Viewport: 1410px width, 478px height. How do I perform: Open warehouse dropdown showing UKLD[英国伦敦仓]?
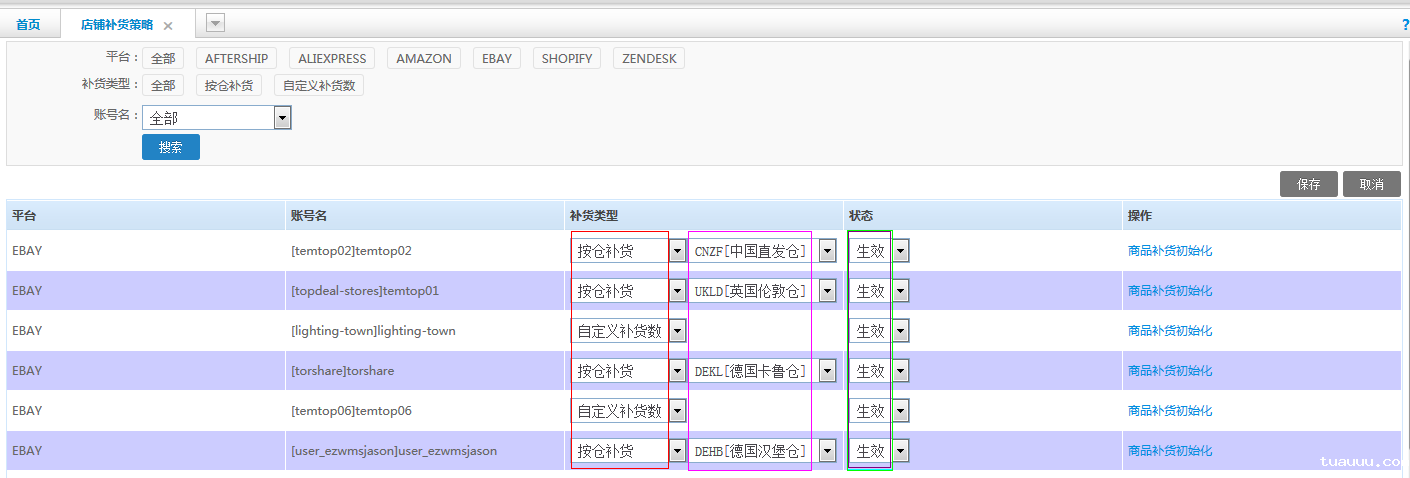763,291
